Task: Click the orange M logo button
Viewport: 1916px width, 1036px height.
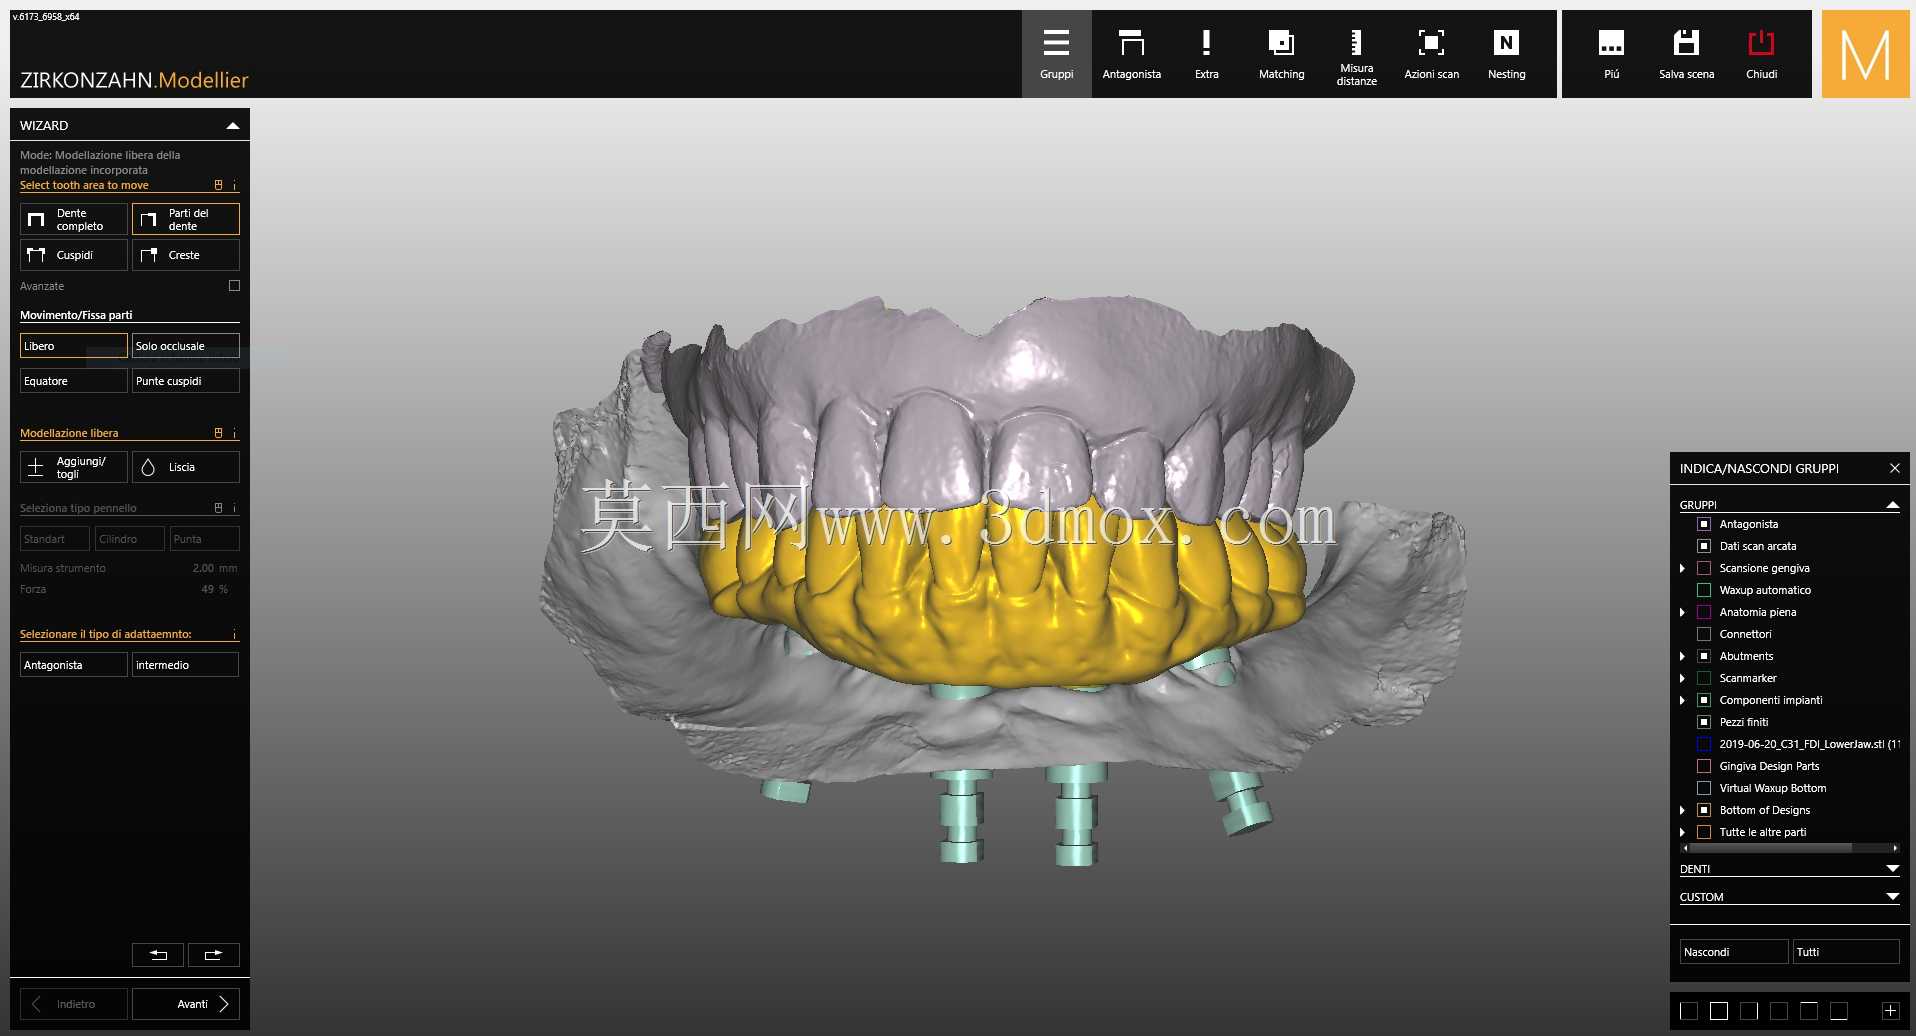Action: pos(1865,54)
